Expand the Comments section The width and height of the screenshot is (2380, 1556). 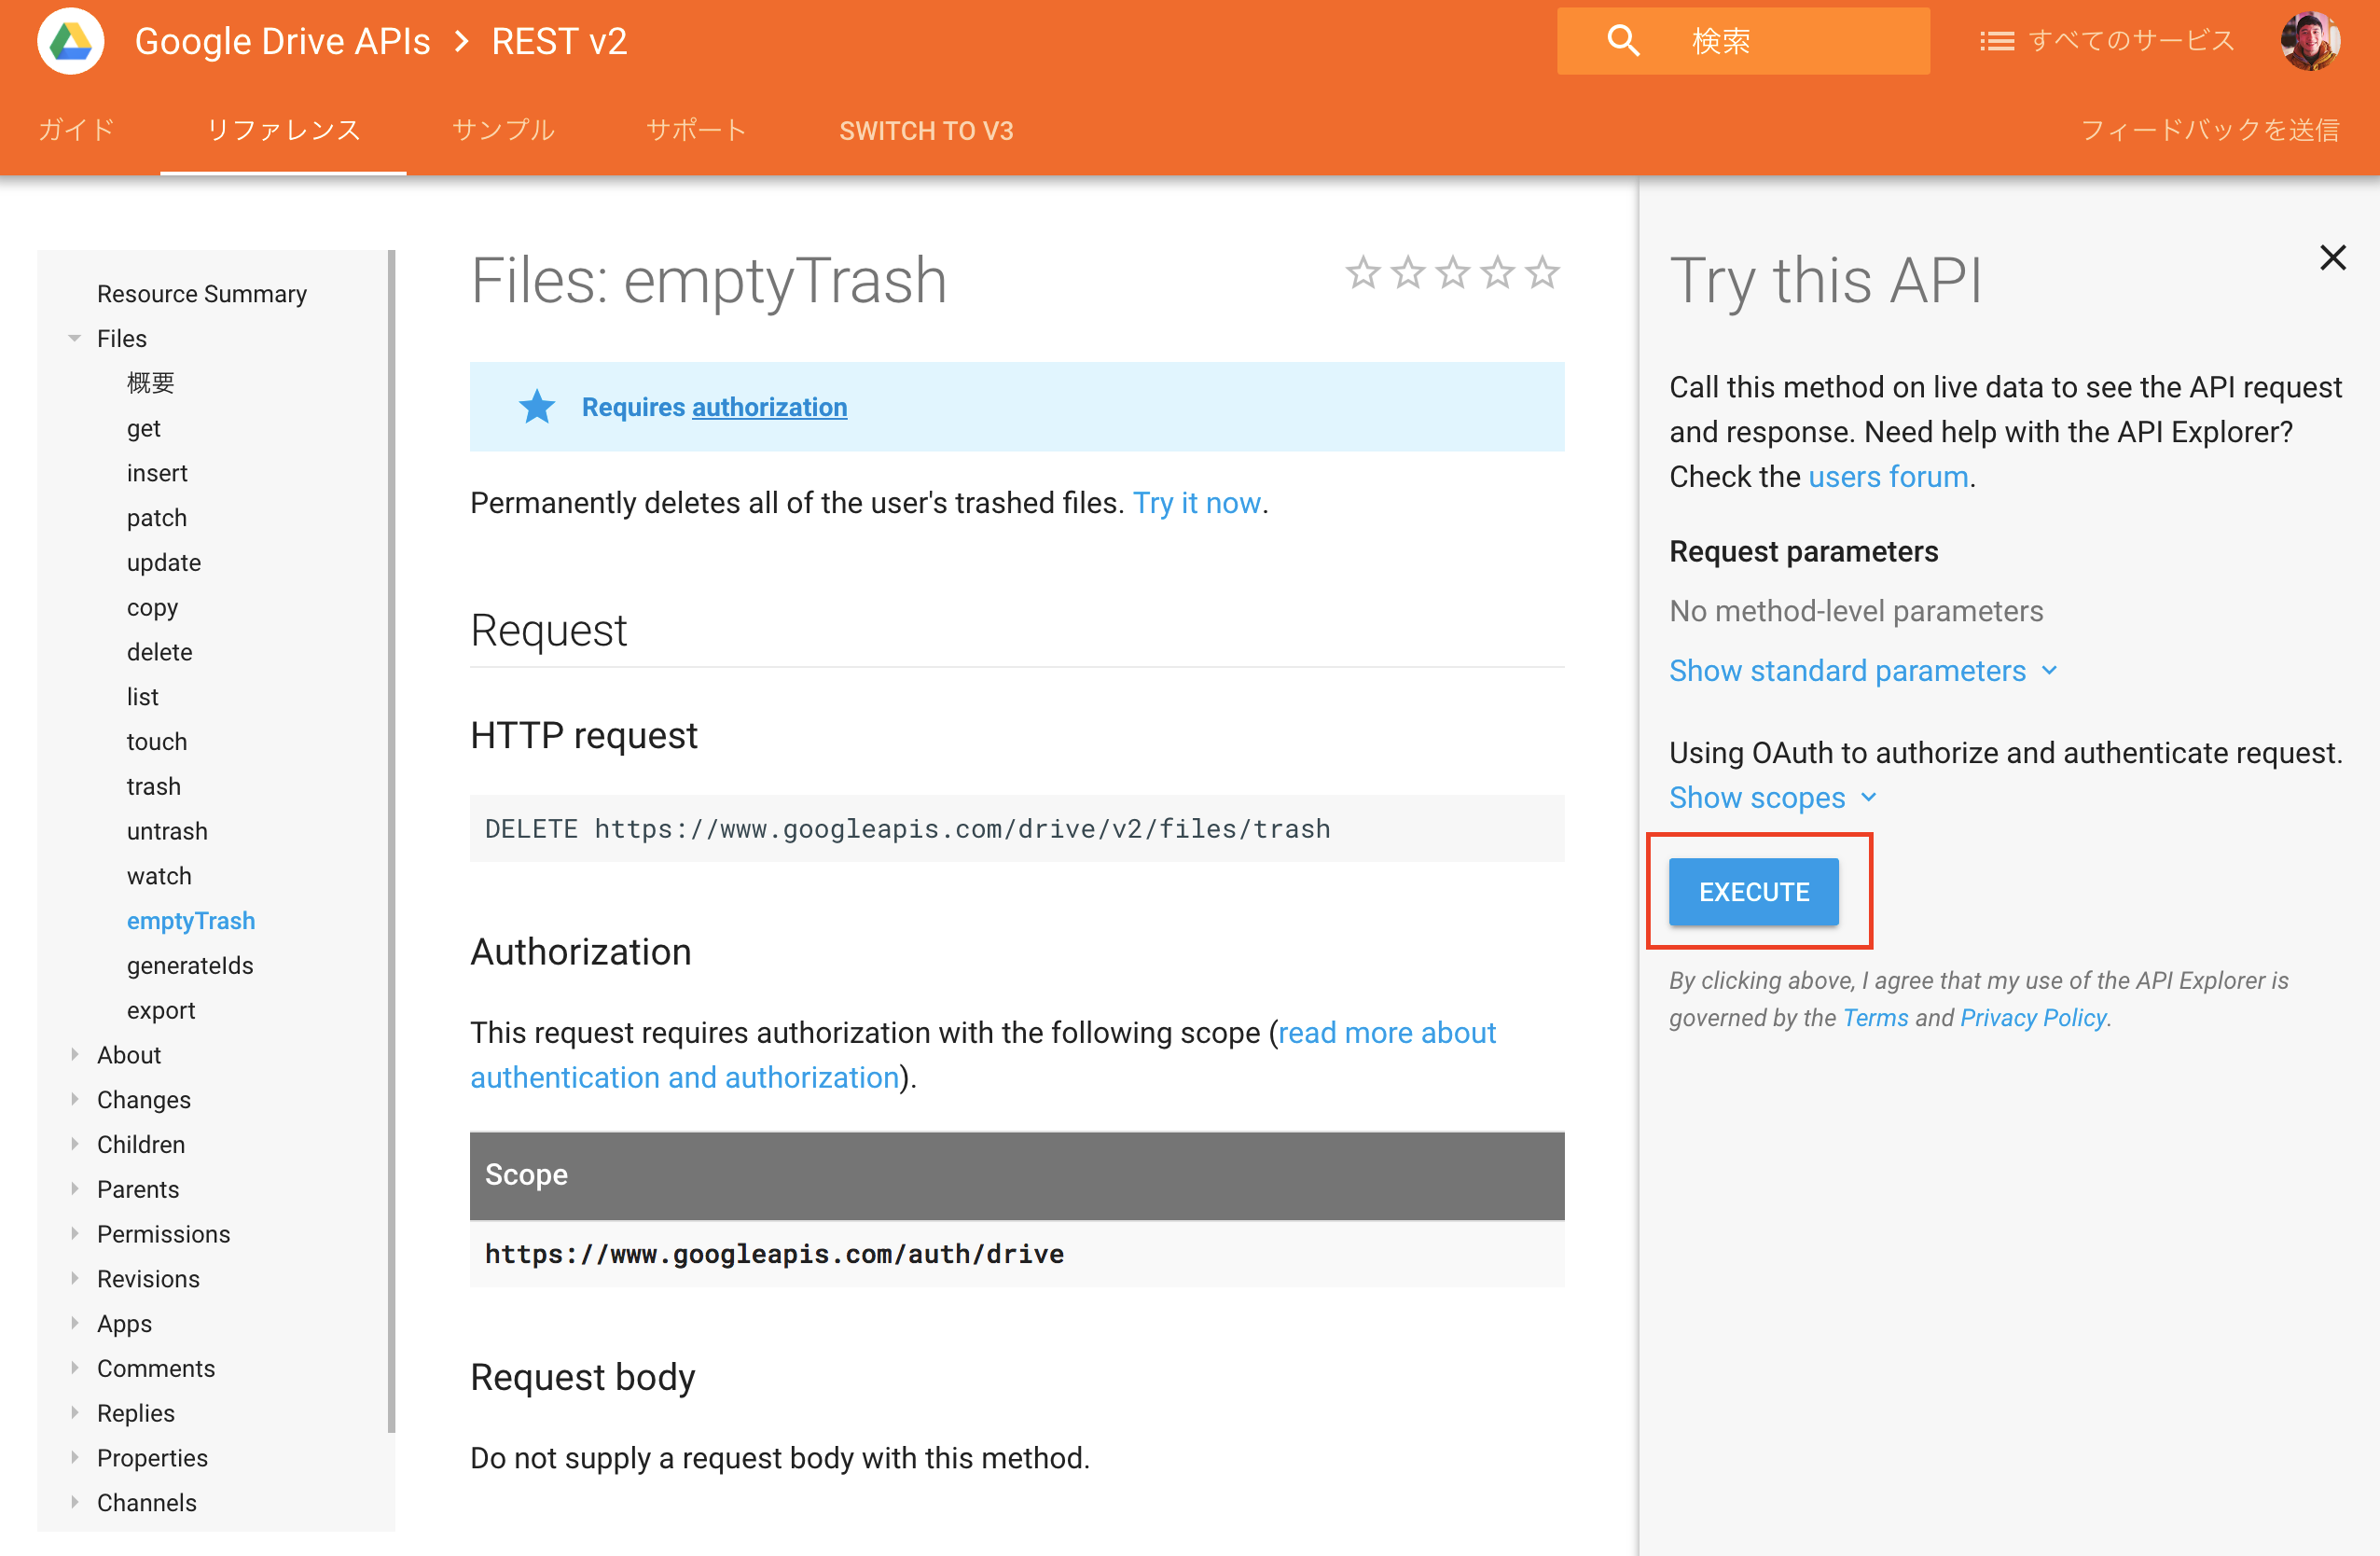75,1368
